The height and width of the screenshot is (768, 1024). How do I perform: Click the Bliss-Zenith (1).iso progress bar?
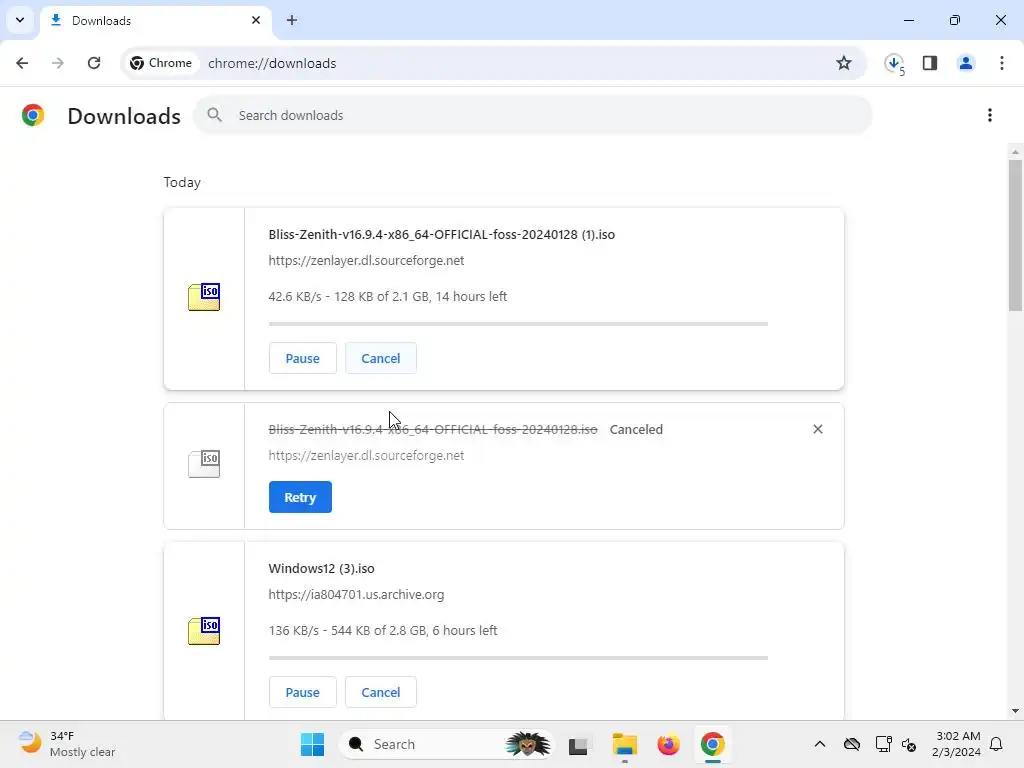pyautogui.click(x=518, y=324)
